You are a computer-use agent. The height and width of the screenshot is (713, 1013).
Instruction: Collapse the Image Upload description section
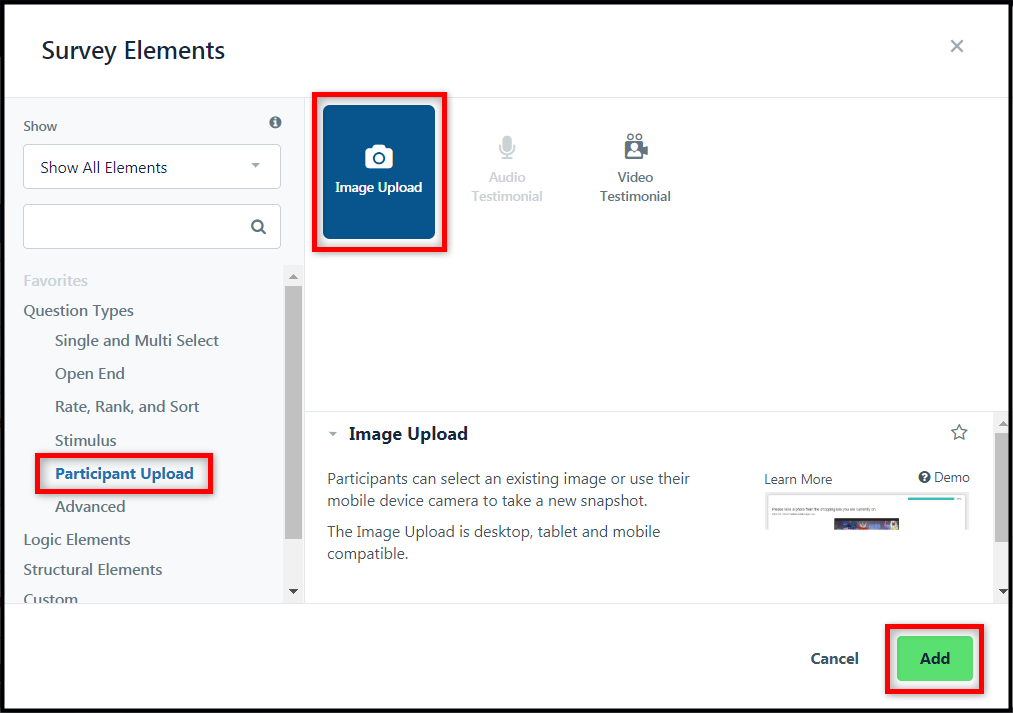click(x=333, y=434)
